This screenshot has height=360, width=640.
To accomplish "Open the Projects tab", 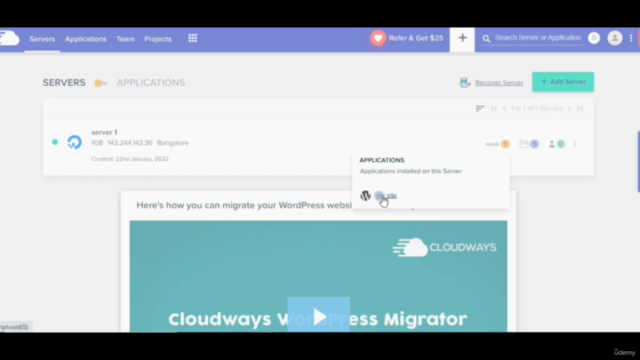I will pyautogui.click(x=158, y=39).
